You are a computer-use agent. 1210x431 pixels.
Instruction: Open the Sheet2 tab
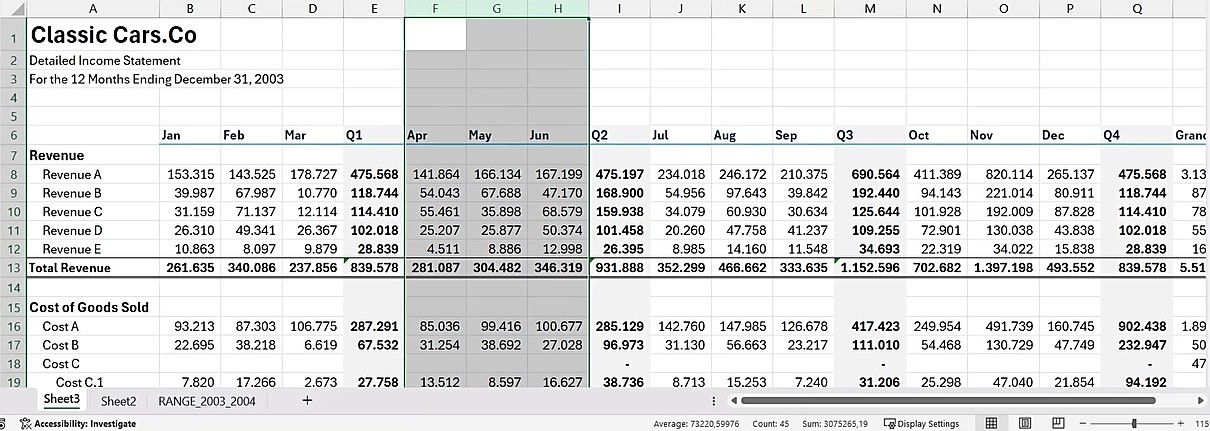[x=118, y=400]
